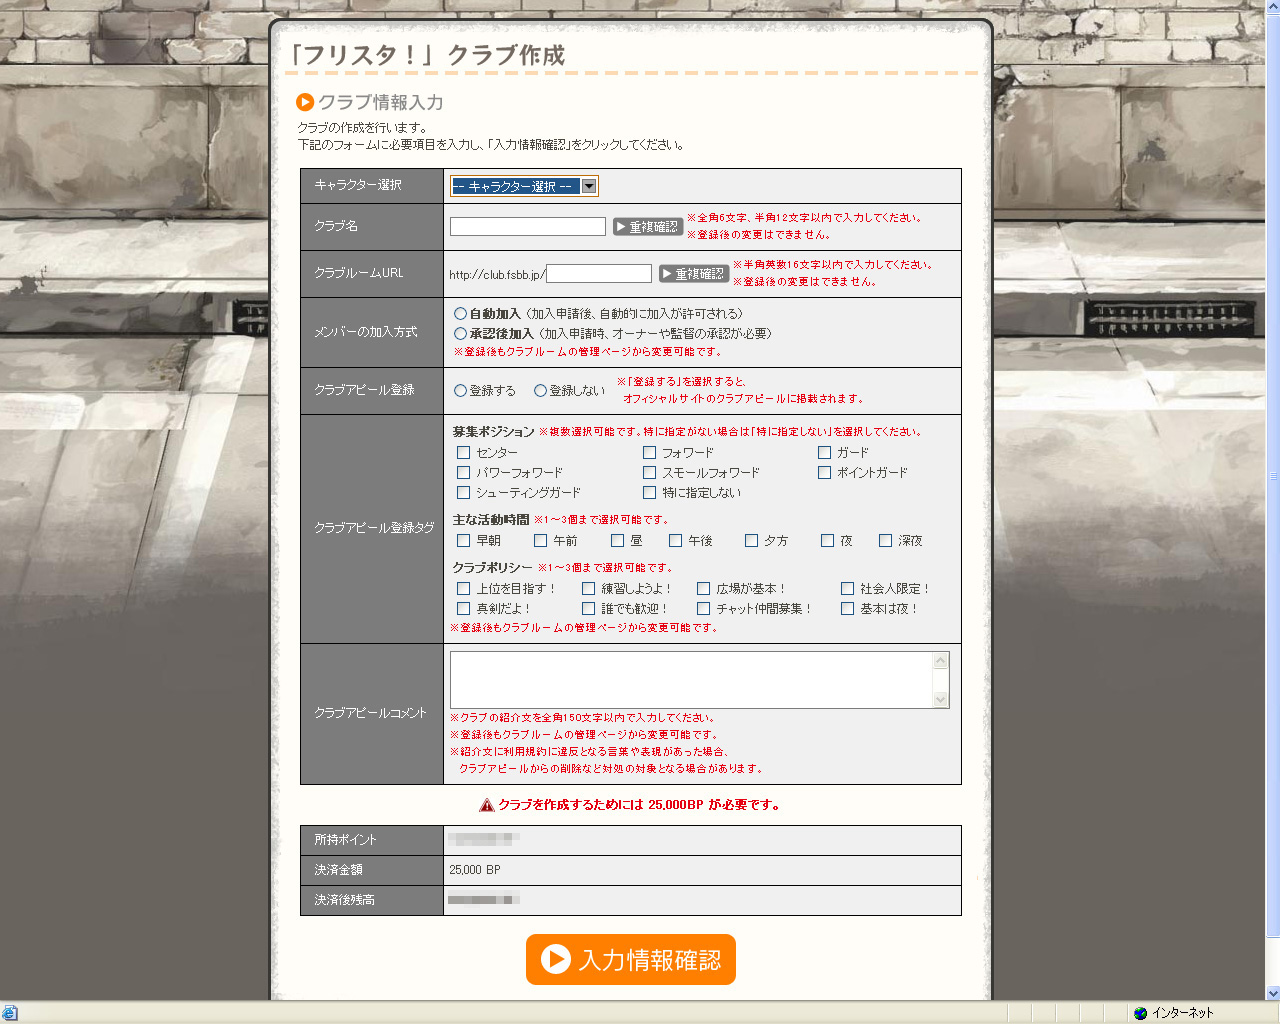1280x1024 pixels.
Task: Select 承認後加入 radio button
Action: 460,334
